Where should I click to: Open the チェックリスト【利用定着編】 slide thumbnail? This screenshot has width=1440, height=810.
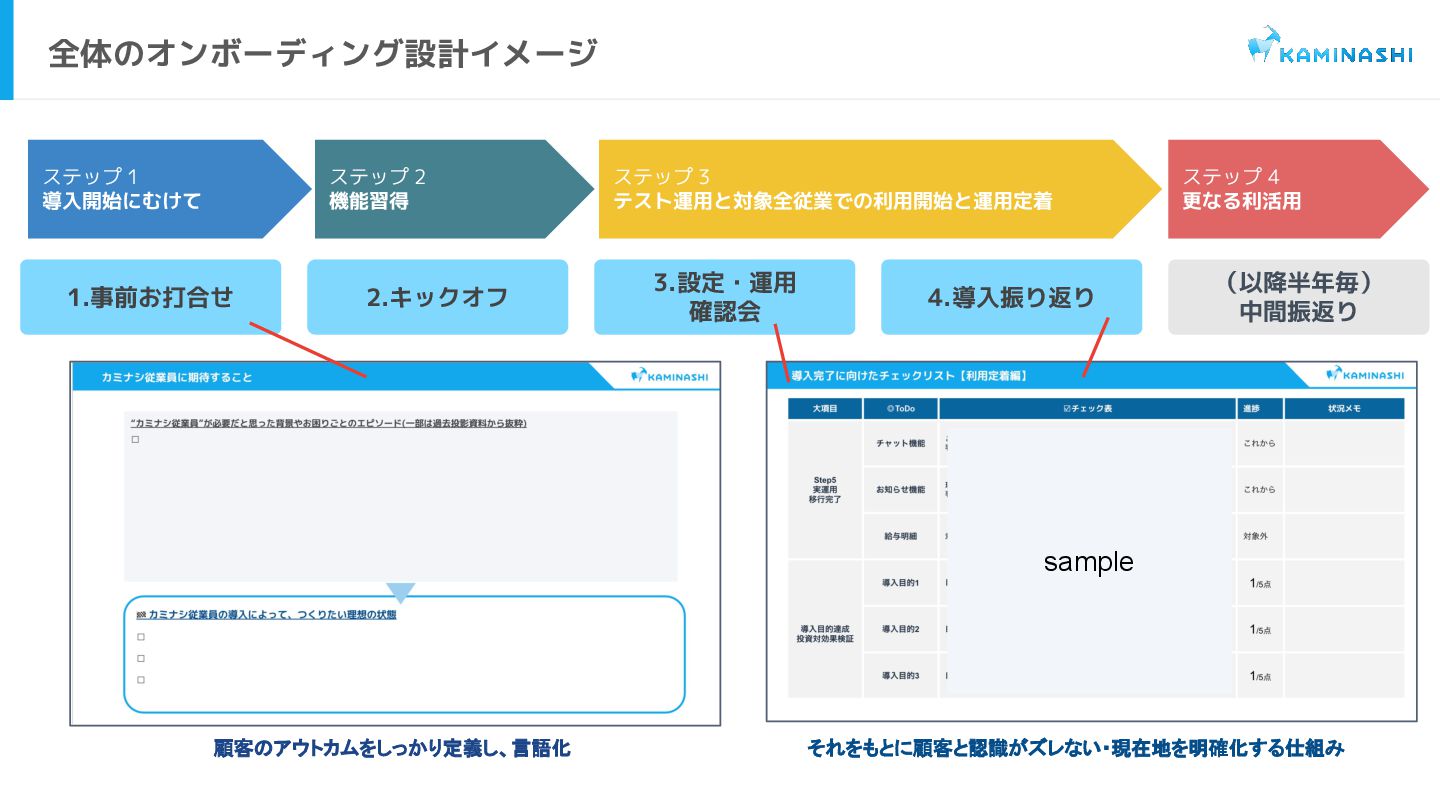point(1091,541)
